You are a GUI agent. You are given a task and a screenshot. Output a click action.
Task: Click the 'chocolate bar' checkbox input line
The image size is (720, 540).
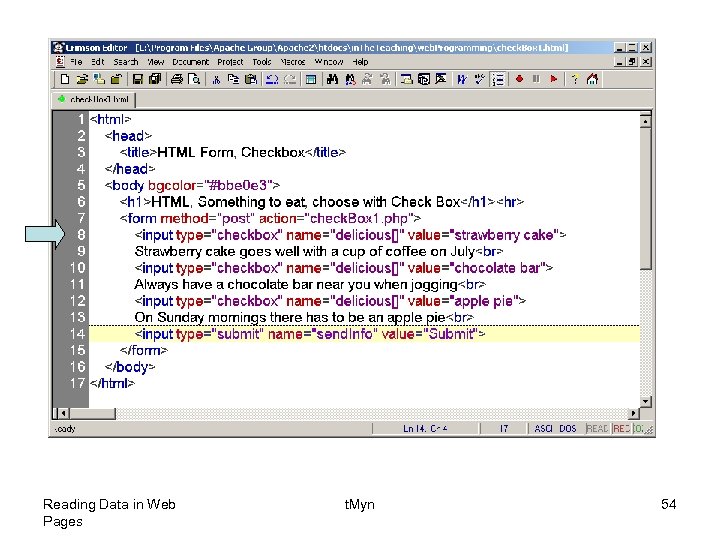tap(344, 268)
